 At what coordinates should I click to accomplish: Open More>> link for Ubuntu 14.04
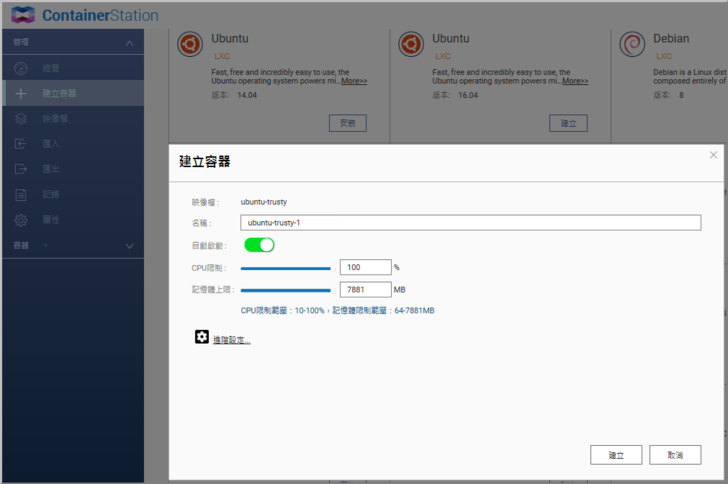click(354, 81)
